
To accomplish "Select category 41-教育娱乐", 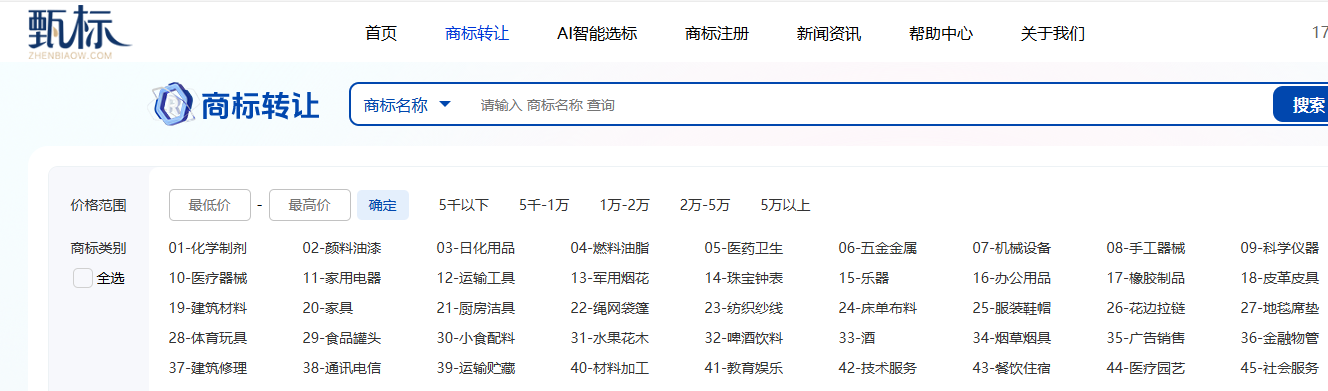I will (744, 368).
